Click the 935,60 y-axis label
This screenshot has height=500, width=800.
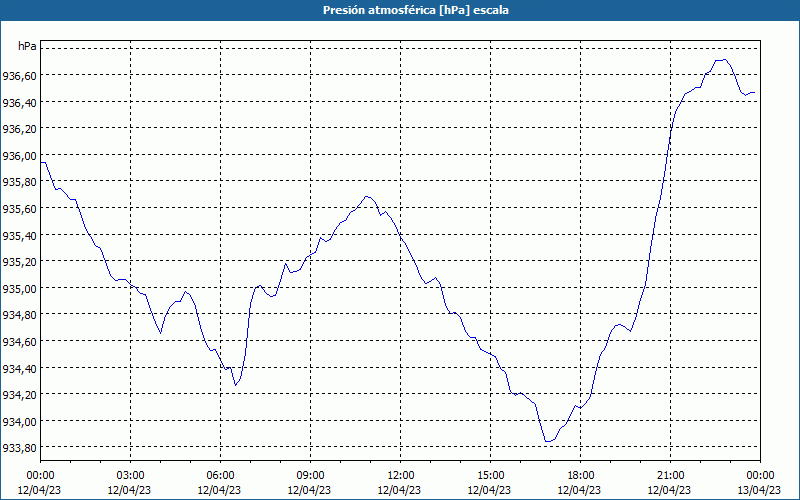tap(19, 209)
